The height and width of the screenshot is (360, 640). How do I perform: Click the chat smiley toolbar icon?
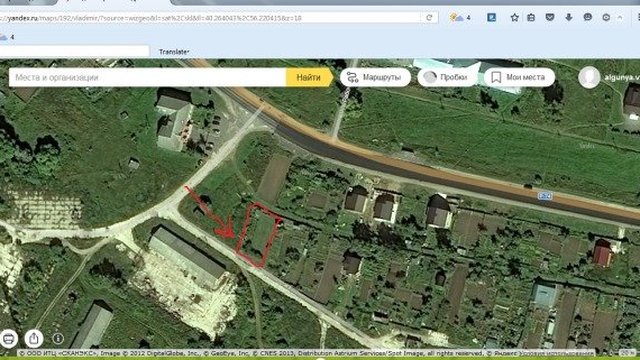(588, 17)
